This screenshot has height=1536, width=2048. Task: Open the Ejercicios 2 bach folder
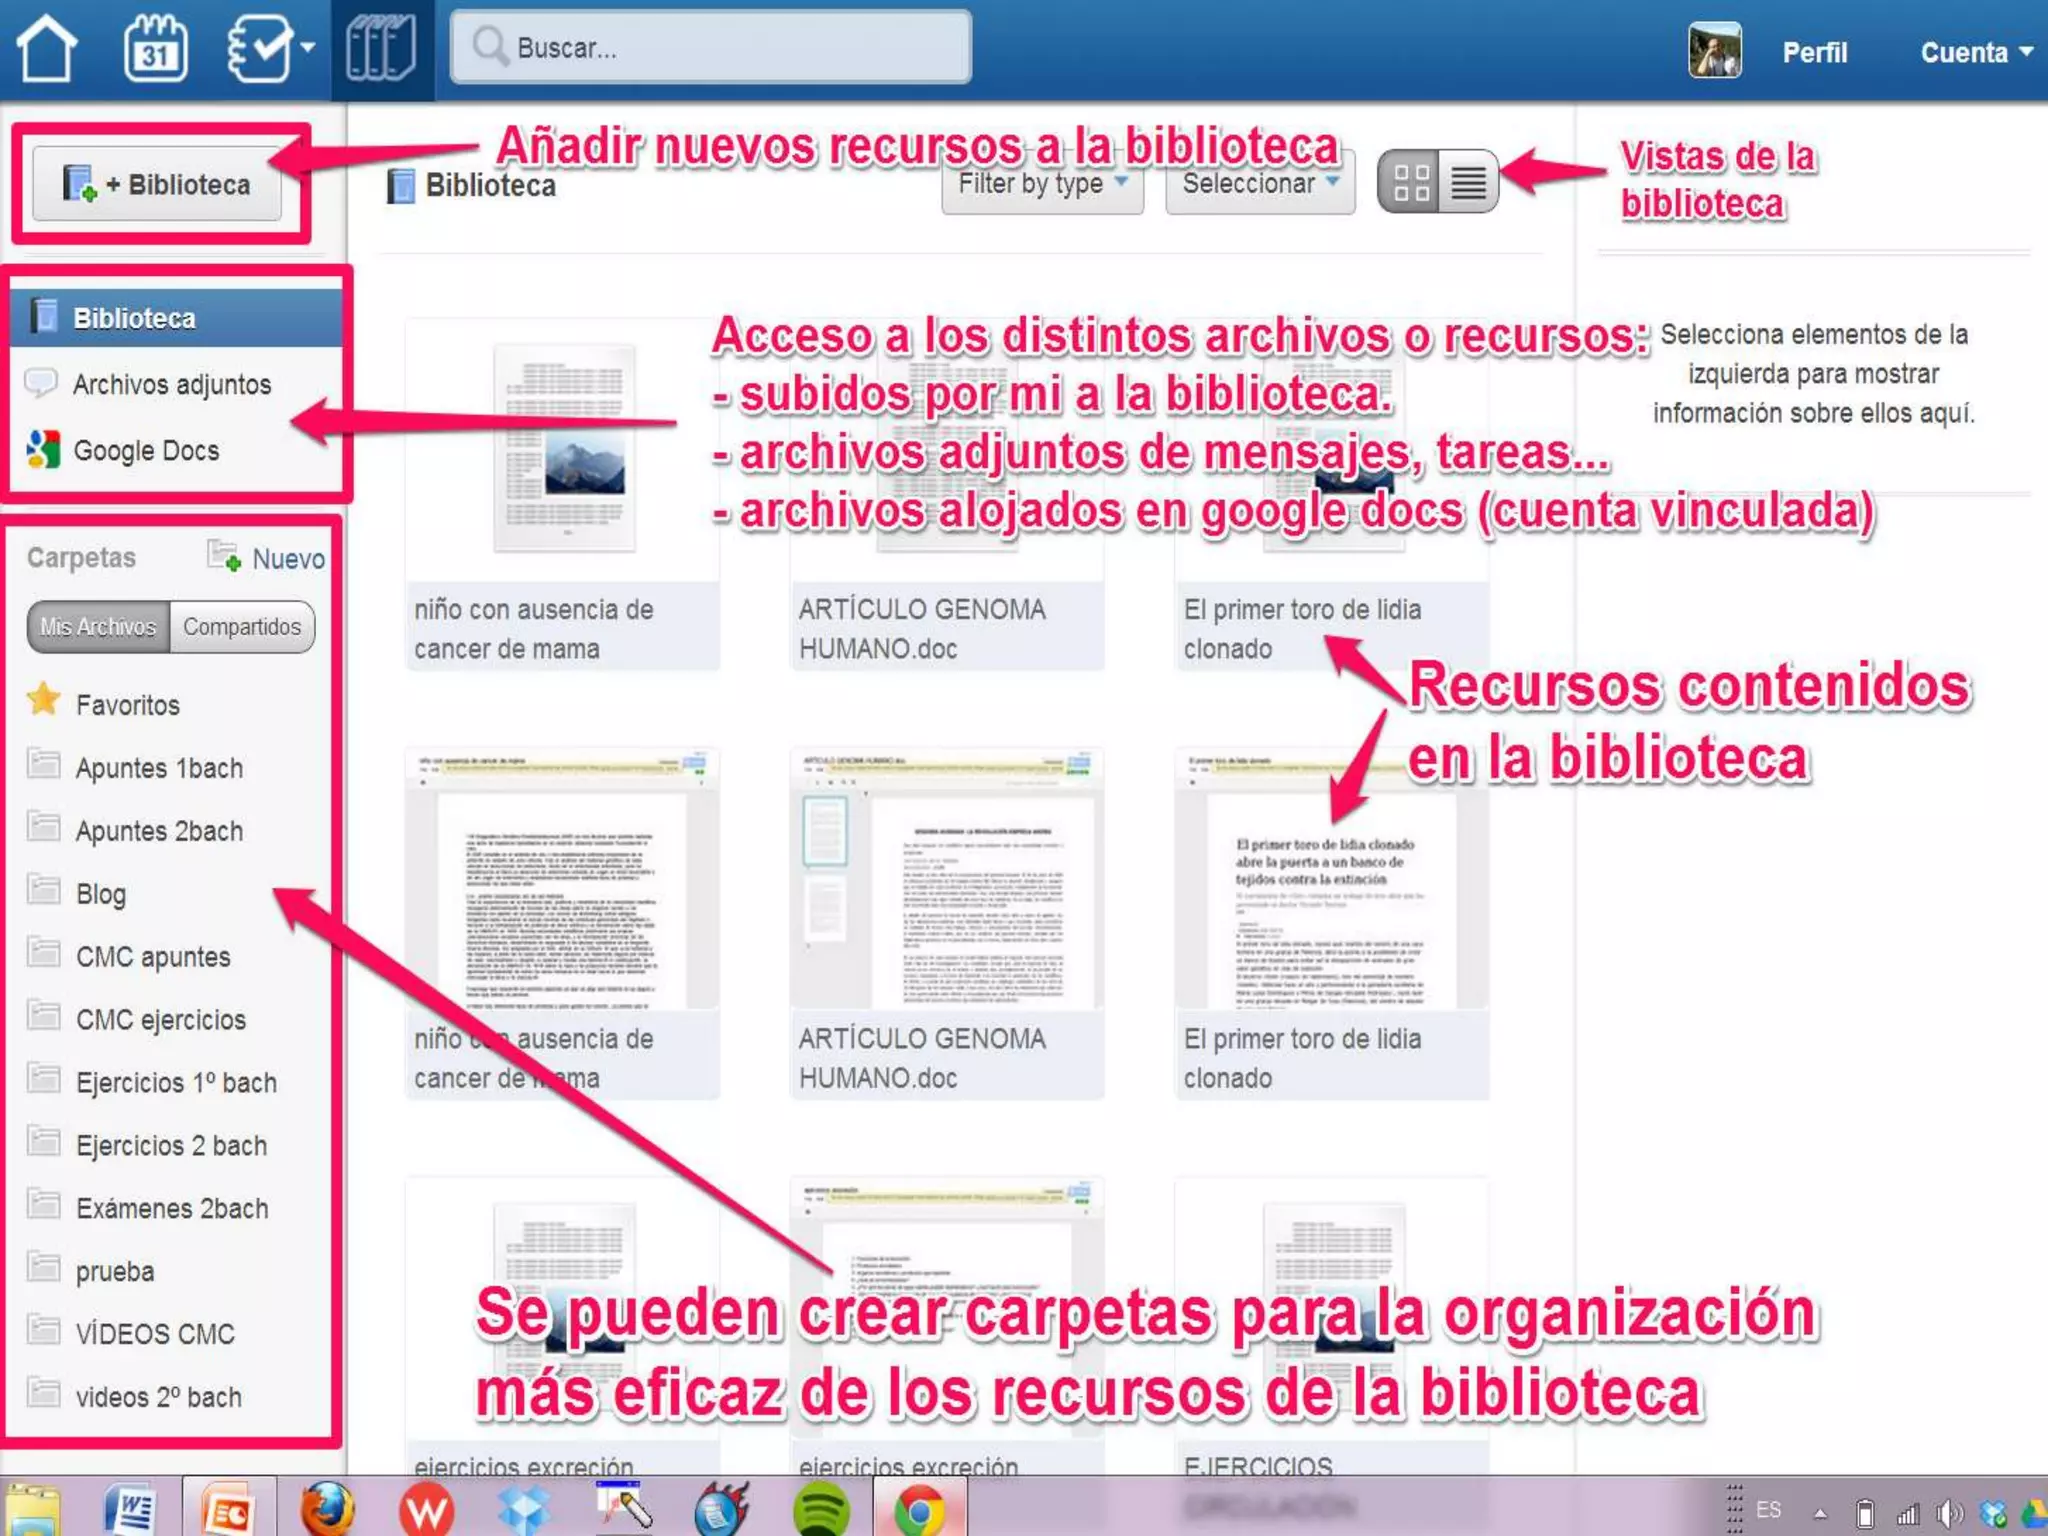[171, 1146]
